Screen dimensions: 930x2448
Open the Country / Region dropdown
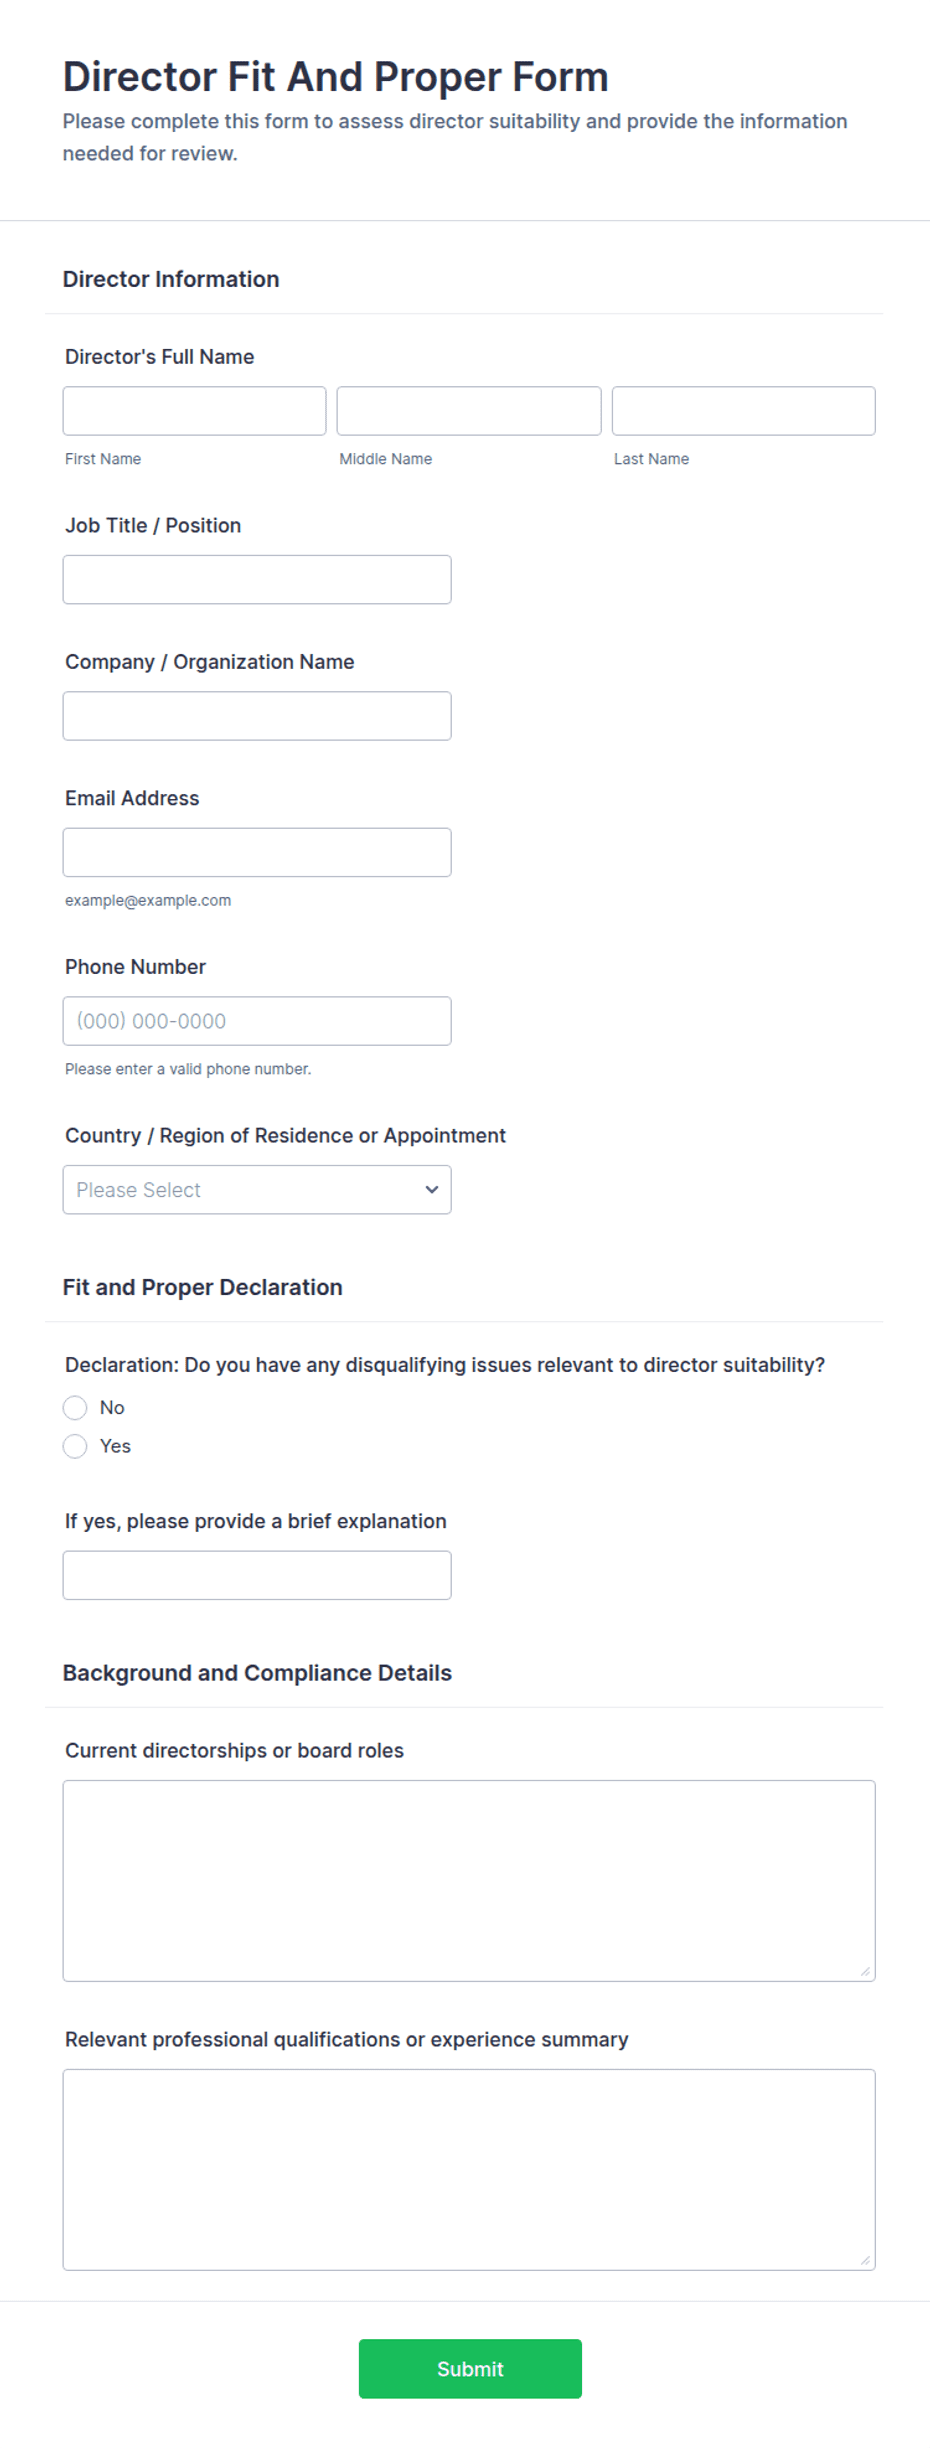[257, 1190]
